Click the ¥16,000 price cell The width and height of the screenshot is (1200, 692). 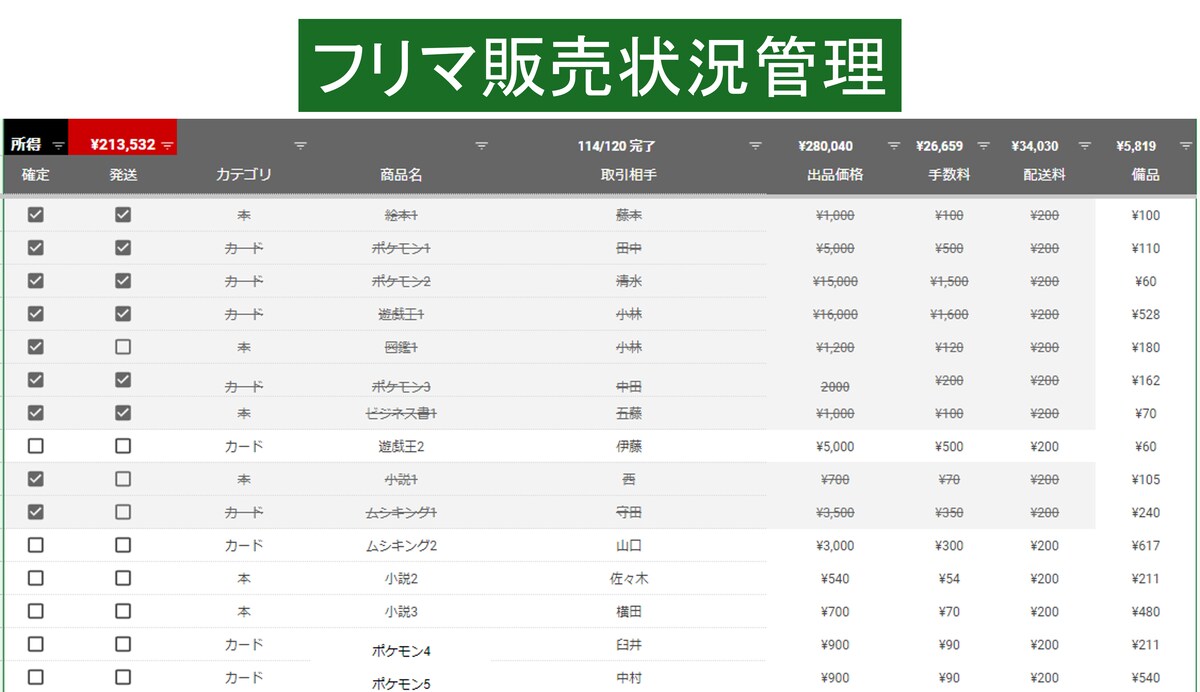click(836, 314)
